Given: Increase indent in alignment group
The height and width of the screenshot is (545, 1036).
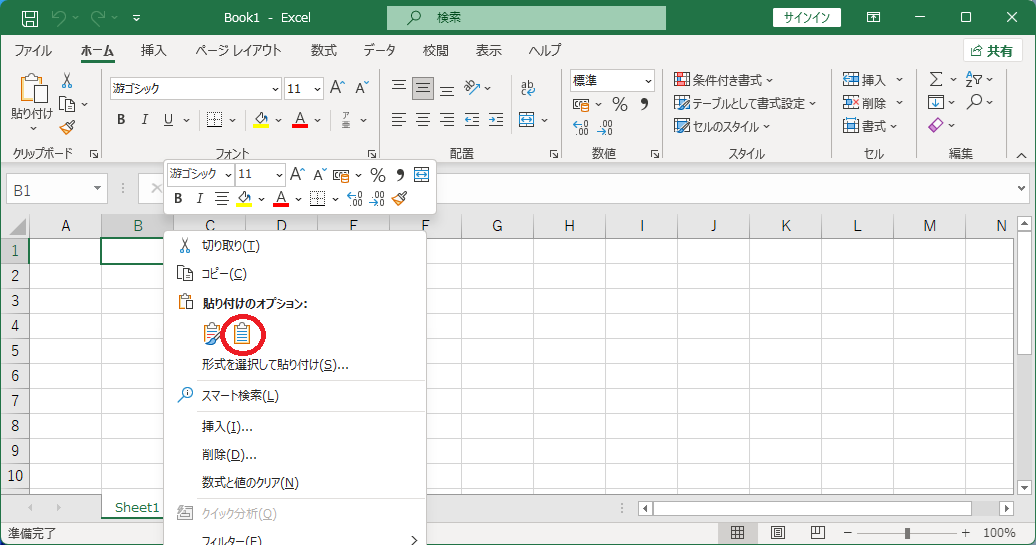Looking at the screenshot, I should pos(496,120).
